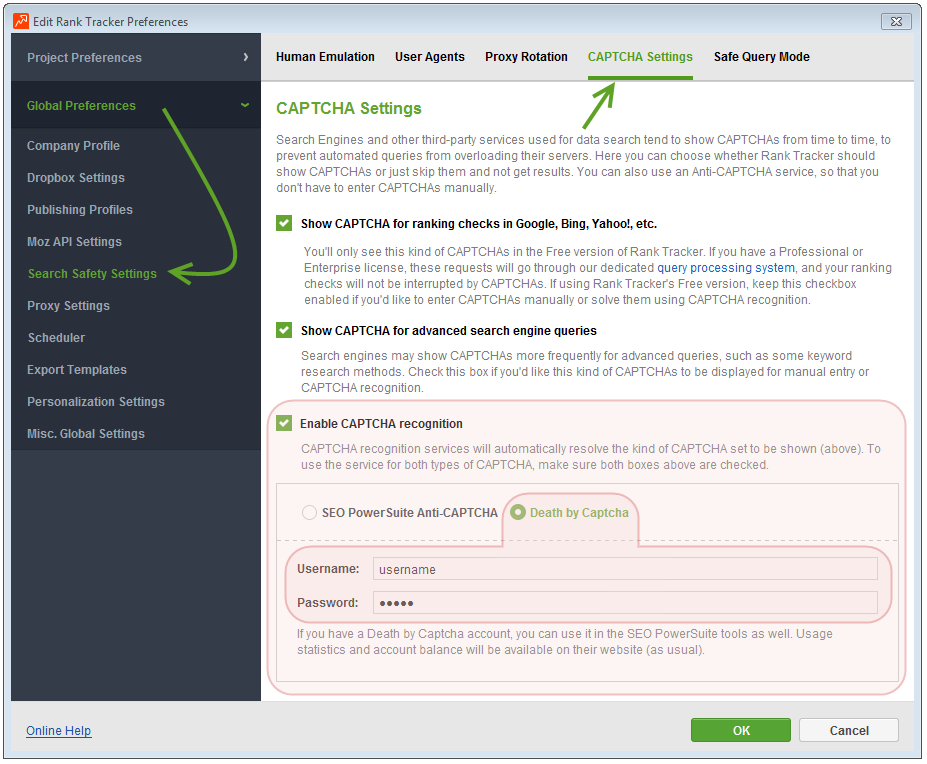
Task: Switch to the Safe Query Mode tab
Action: 761,57
